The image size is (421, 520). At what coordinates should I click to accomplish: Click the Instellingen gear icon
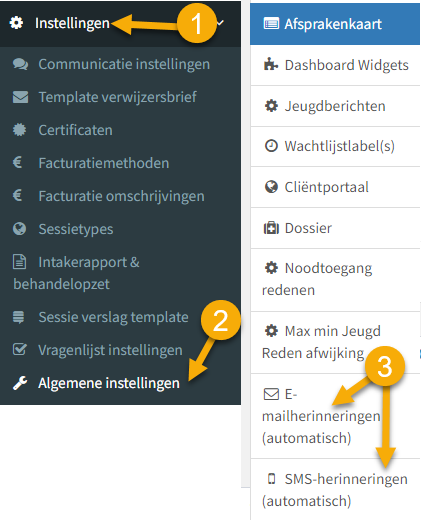click(16, 23)
